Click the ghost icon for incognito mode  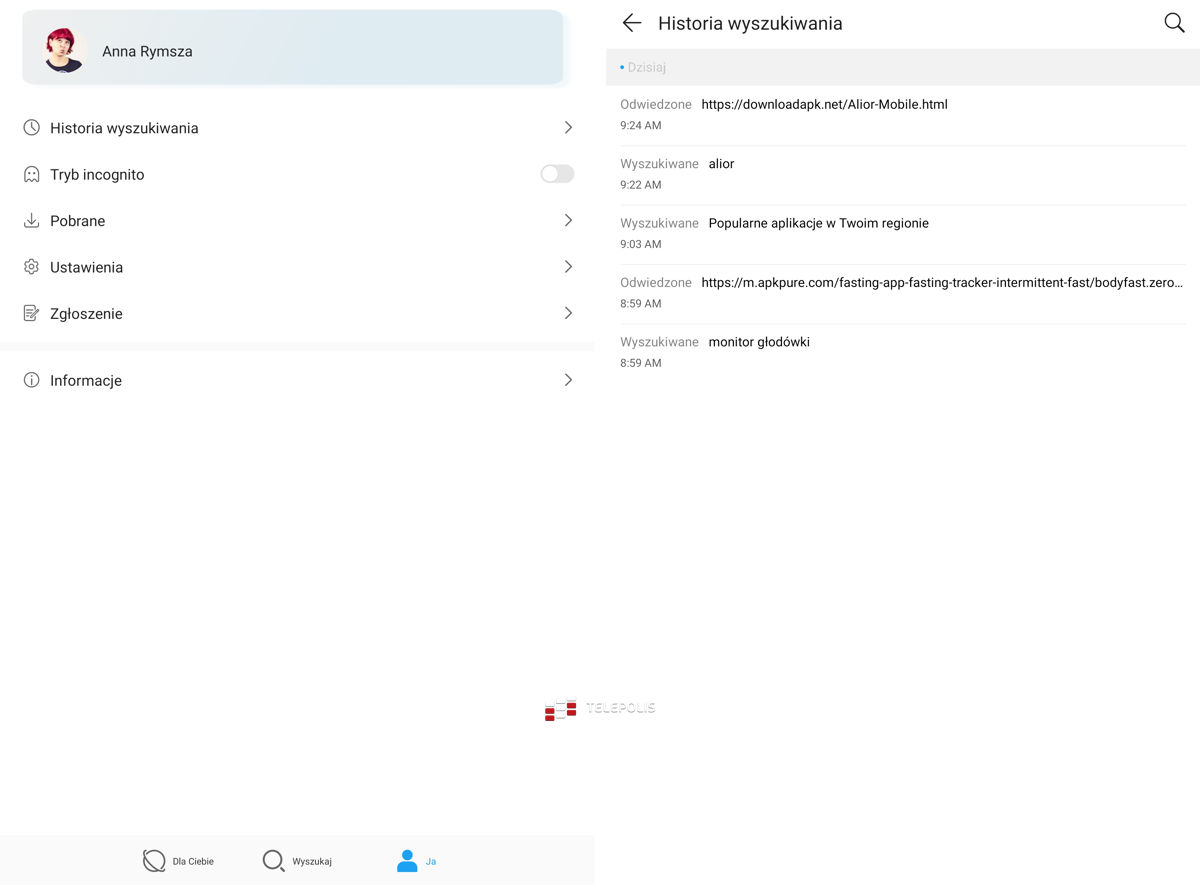[32, 175]
